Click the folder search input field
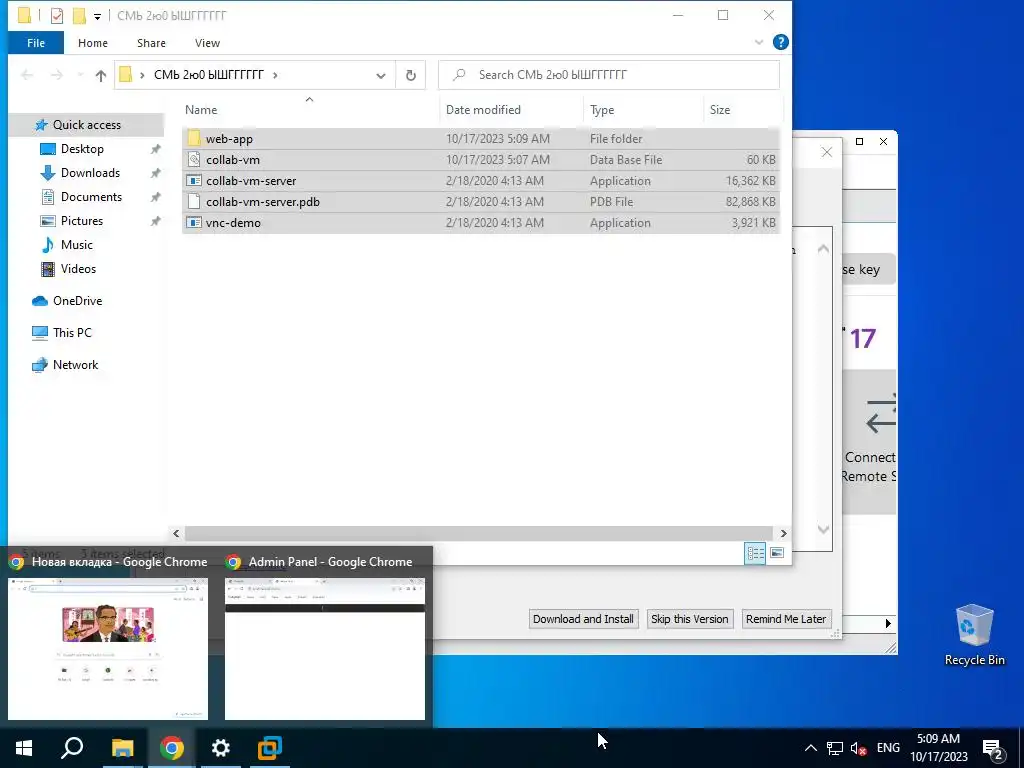The width and height of the screenshot is (1024, 768). tap(609, 75)
